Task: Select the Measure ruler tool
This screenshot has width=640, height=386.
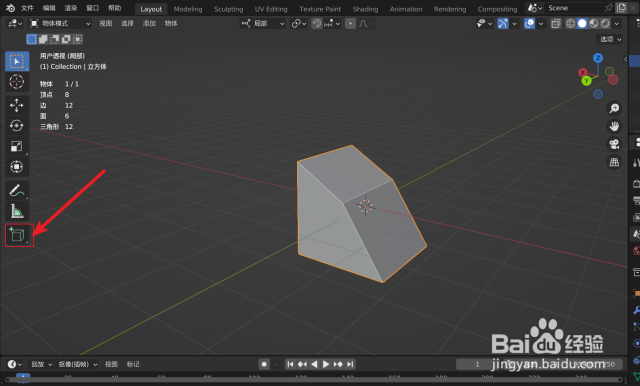Action: pos(17,211)
